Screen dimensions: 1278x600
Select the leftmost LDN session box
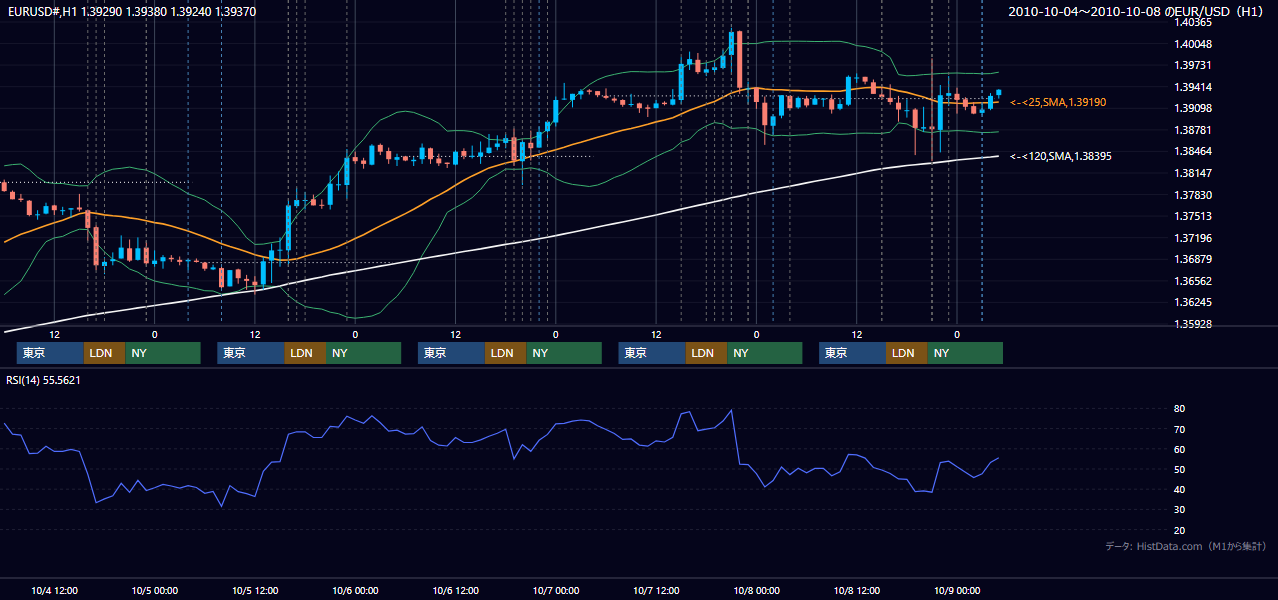(104, 353)
